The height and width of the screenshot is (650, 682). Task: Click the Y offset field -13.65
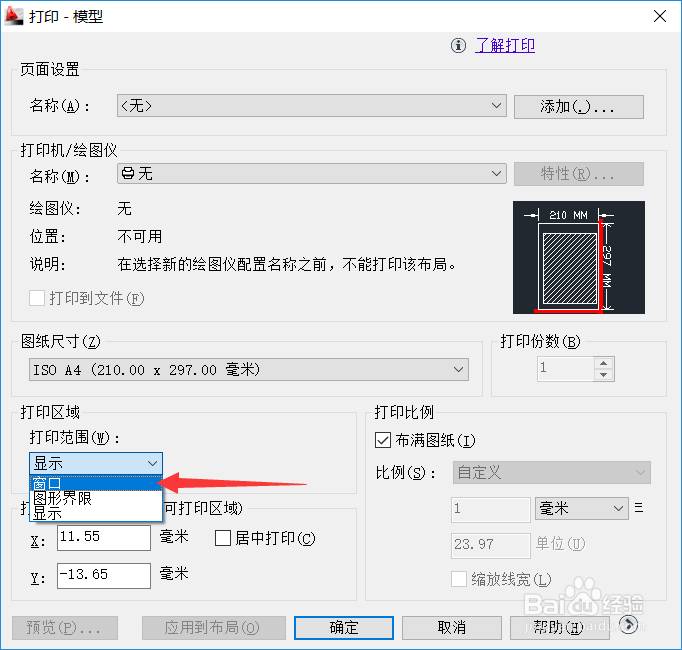[x=104, y=576]
